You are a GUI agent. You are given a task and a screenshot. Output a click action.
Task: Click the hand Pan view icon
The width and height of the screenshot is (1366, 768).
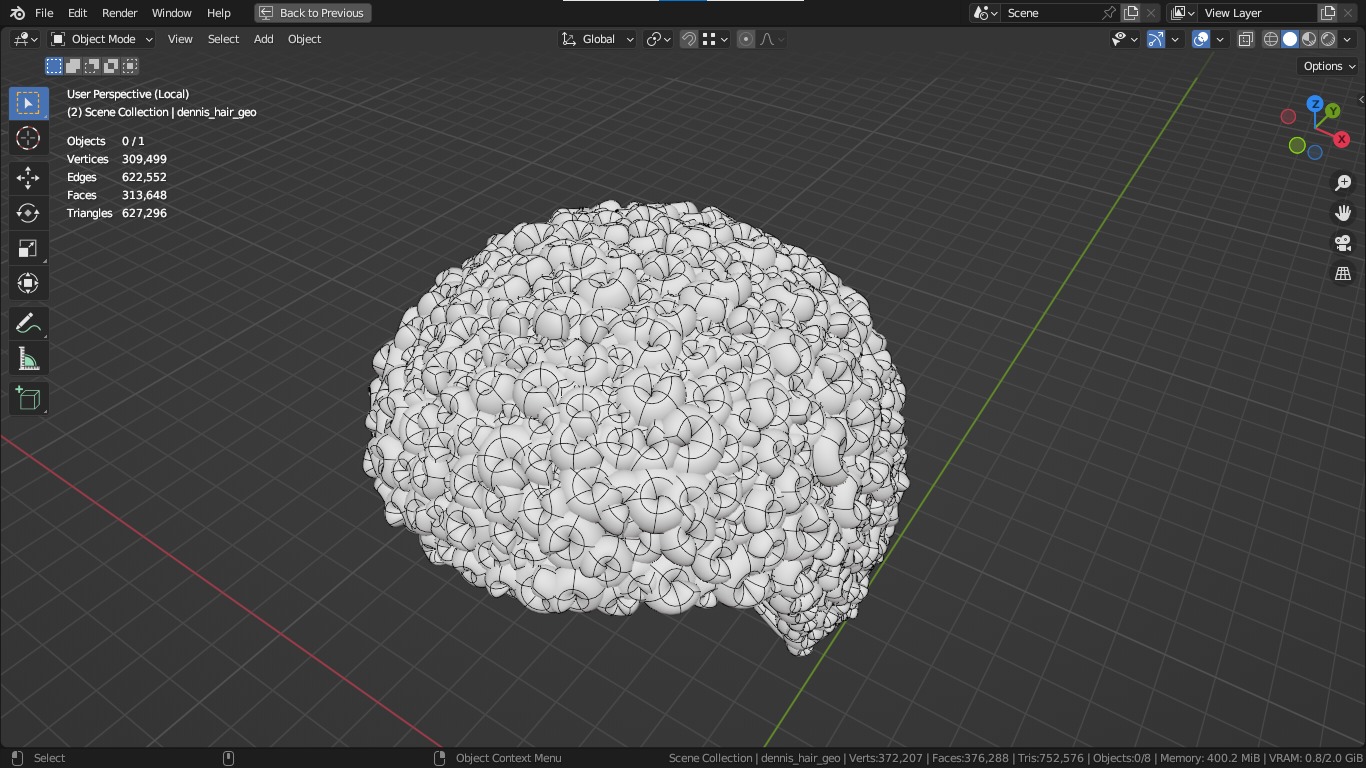[1343, 213]
